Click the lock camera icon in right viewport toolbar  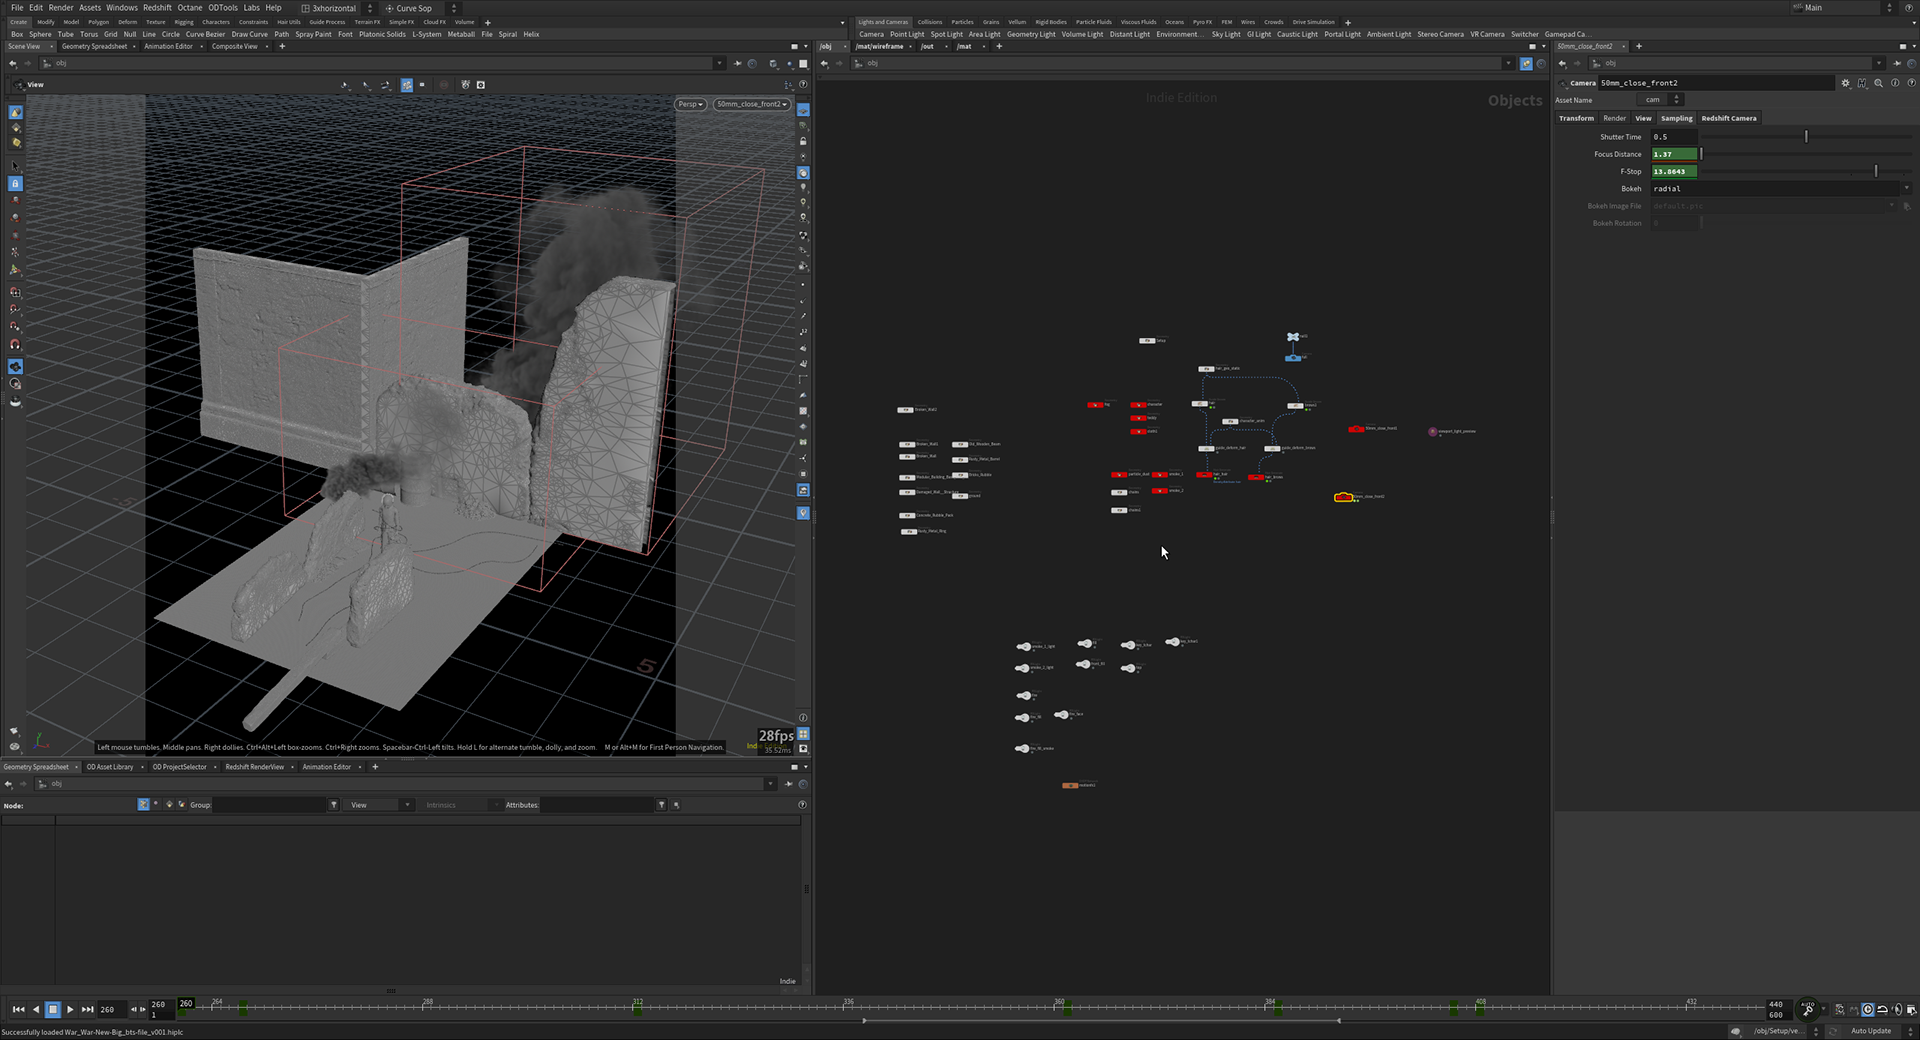(803, 142)
